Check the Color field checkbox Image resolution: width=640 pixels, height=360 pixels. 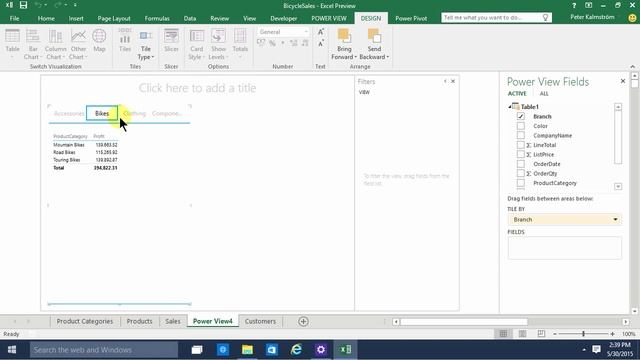[x=521, y=126]
